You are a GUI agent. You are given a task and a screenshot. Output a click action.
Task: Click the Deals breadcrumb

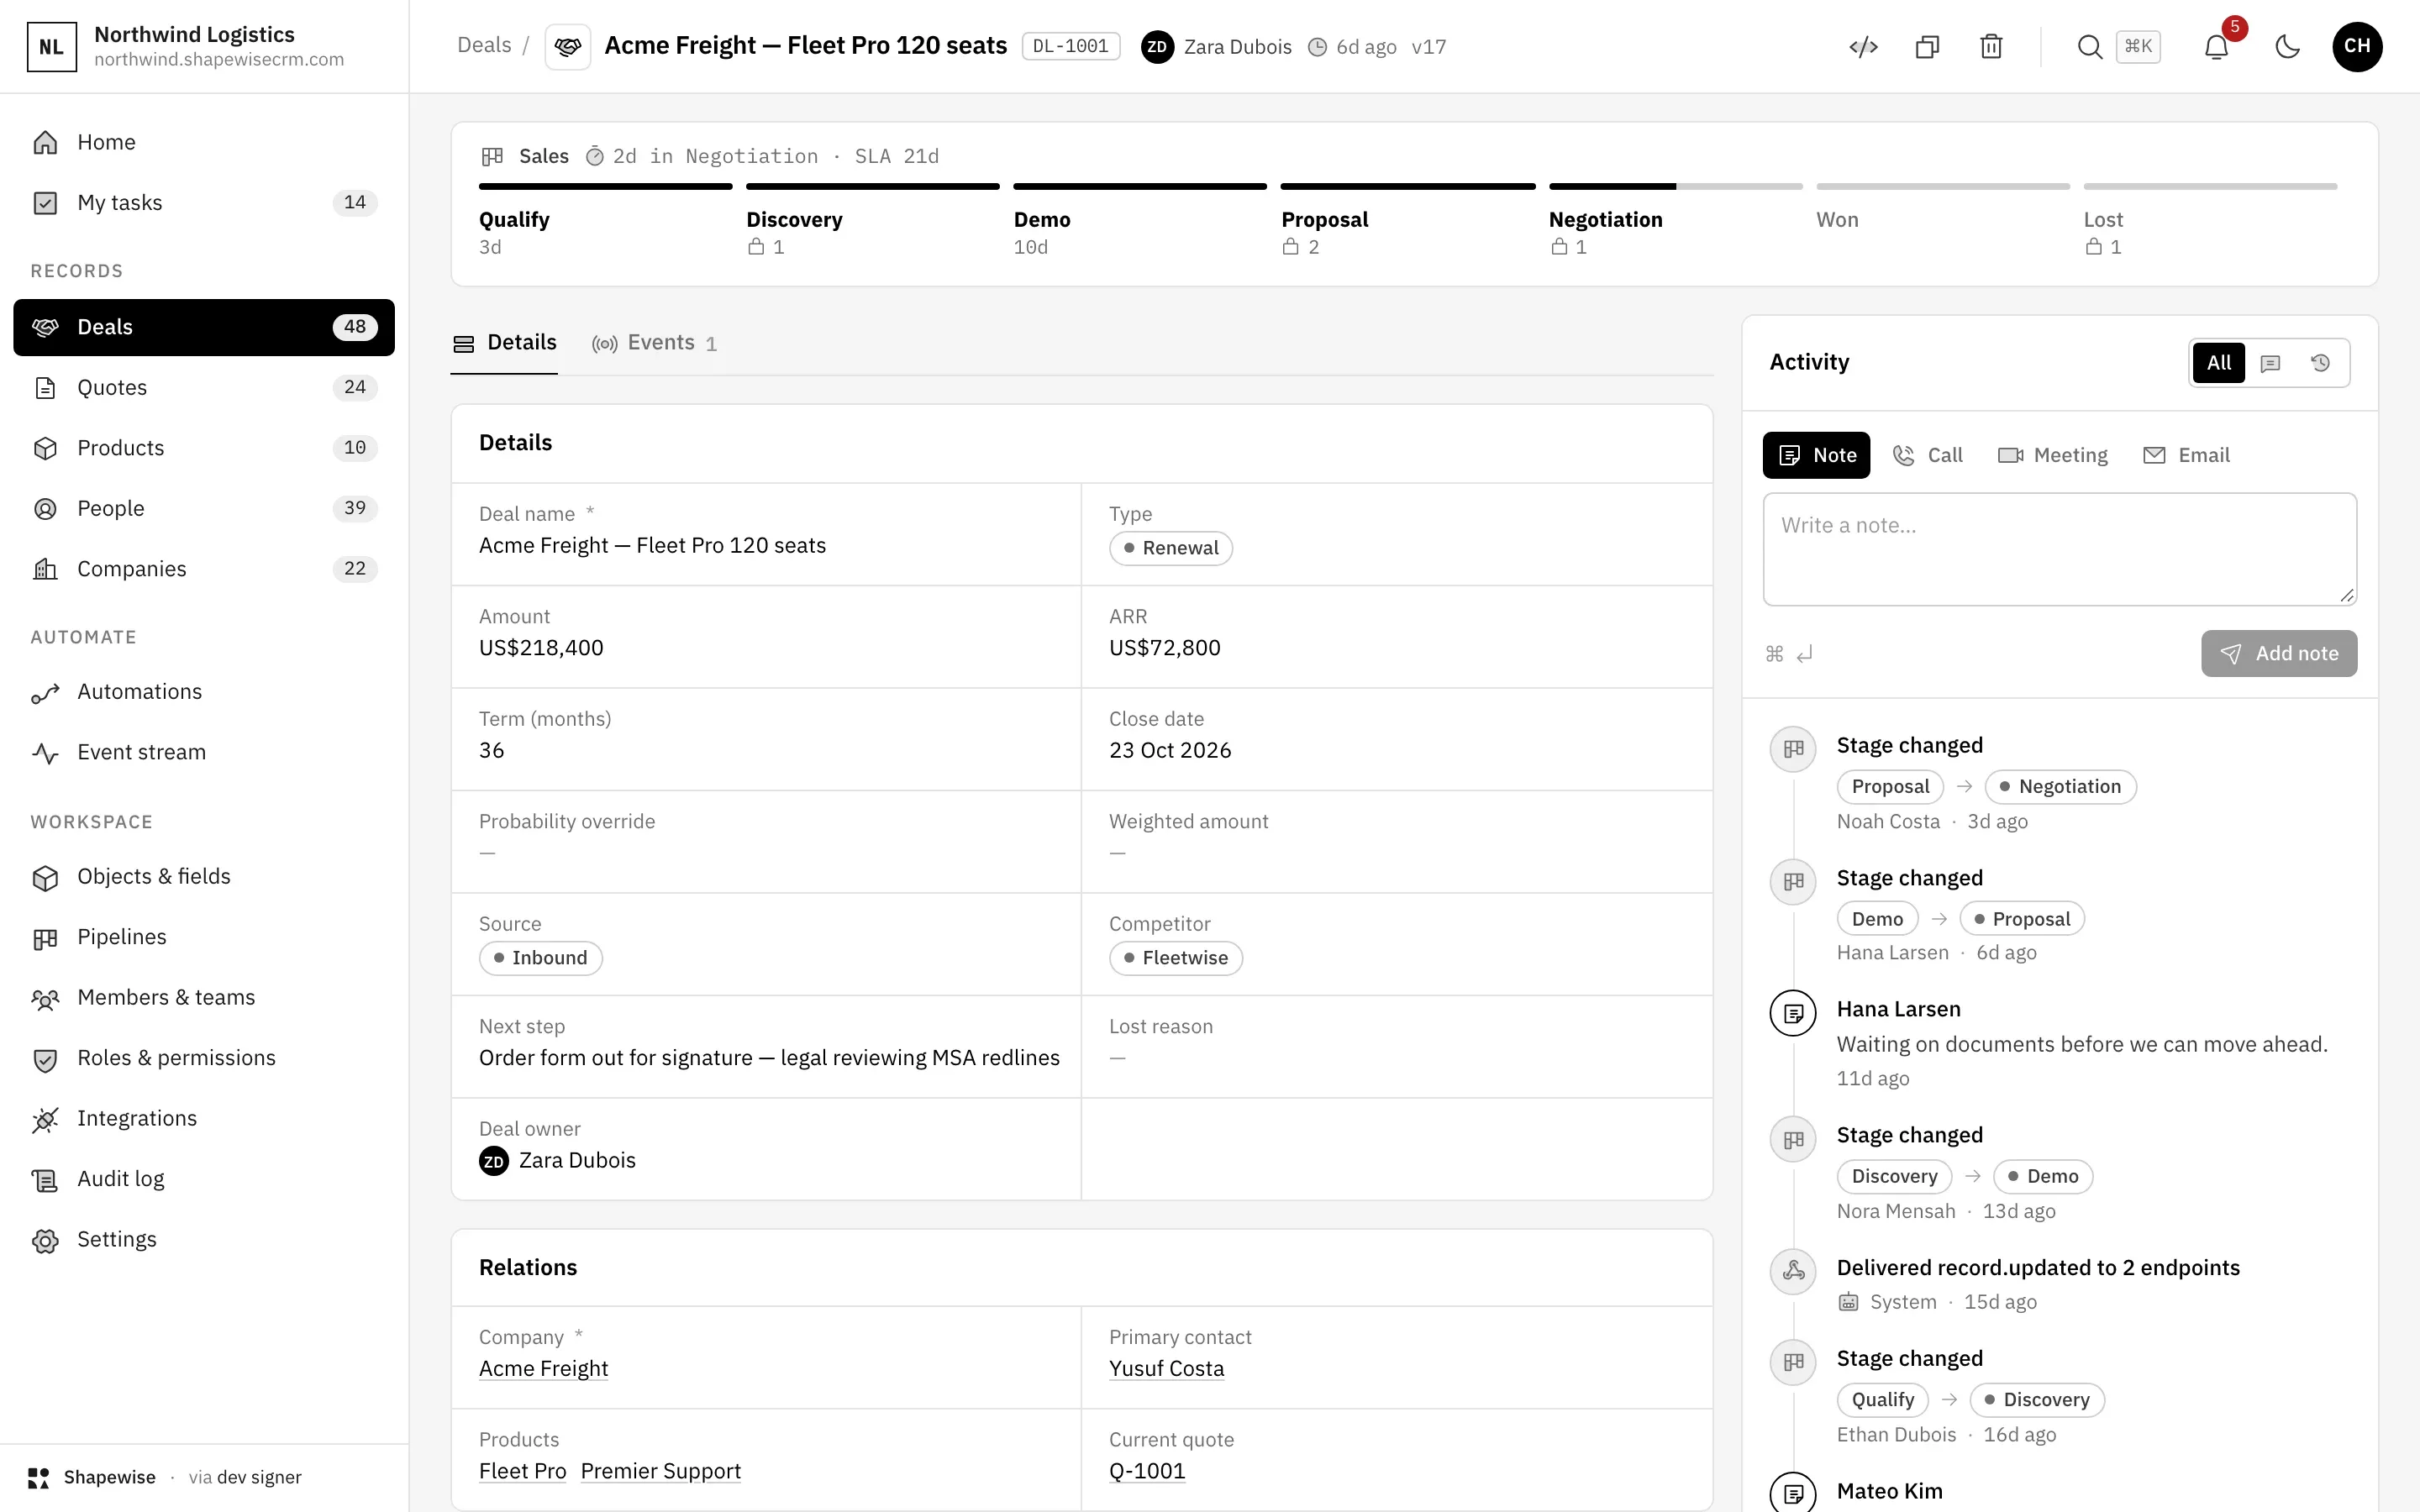(x=484, y=46)
